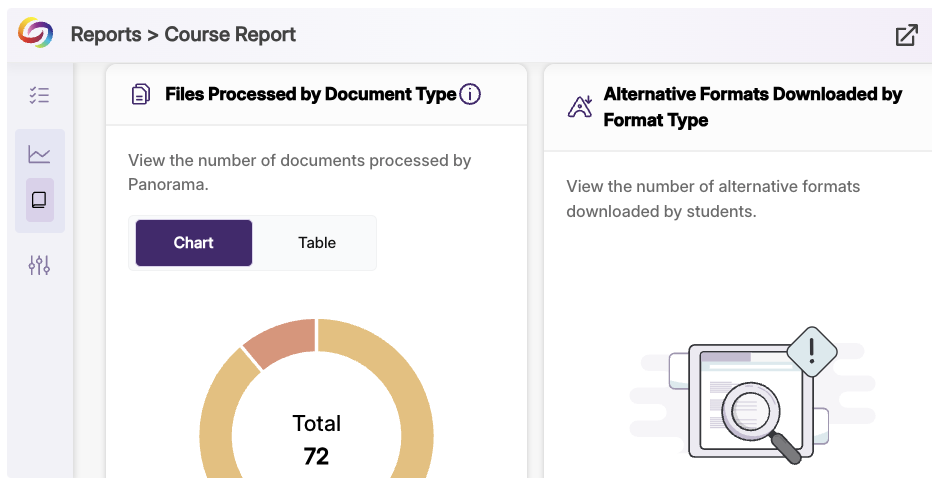Open the checklist icon in sidebar
The height and width of the screenshot is (494, 932).
coord(39,95)
